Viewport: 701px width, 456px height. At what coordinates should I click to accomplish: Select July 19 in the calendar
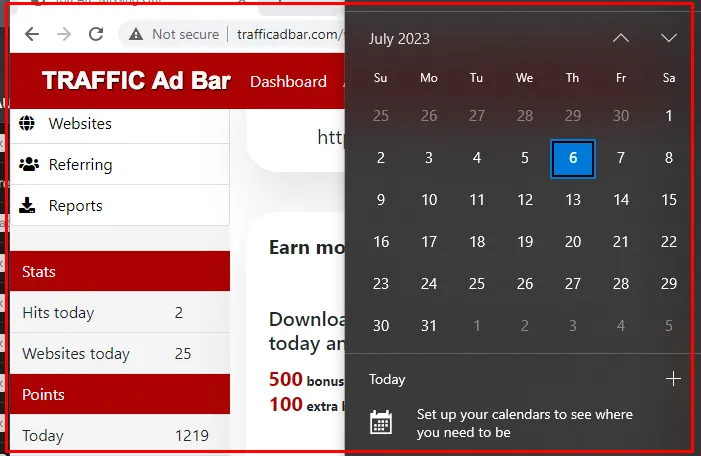[525, 242]
